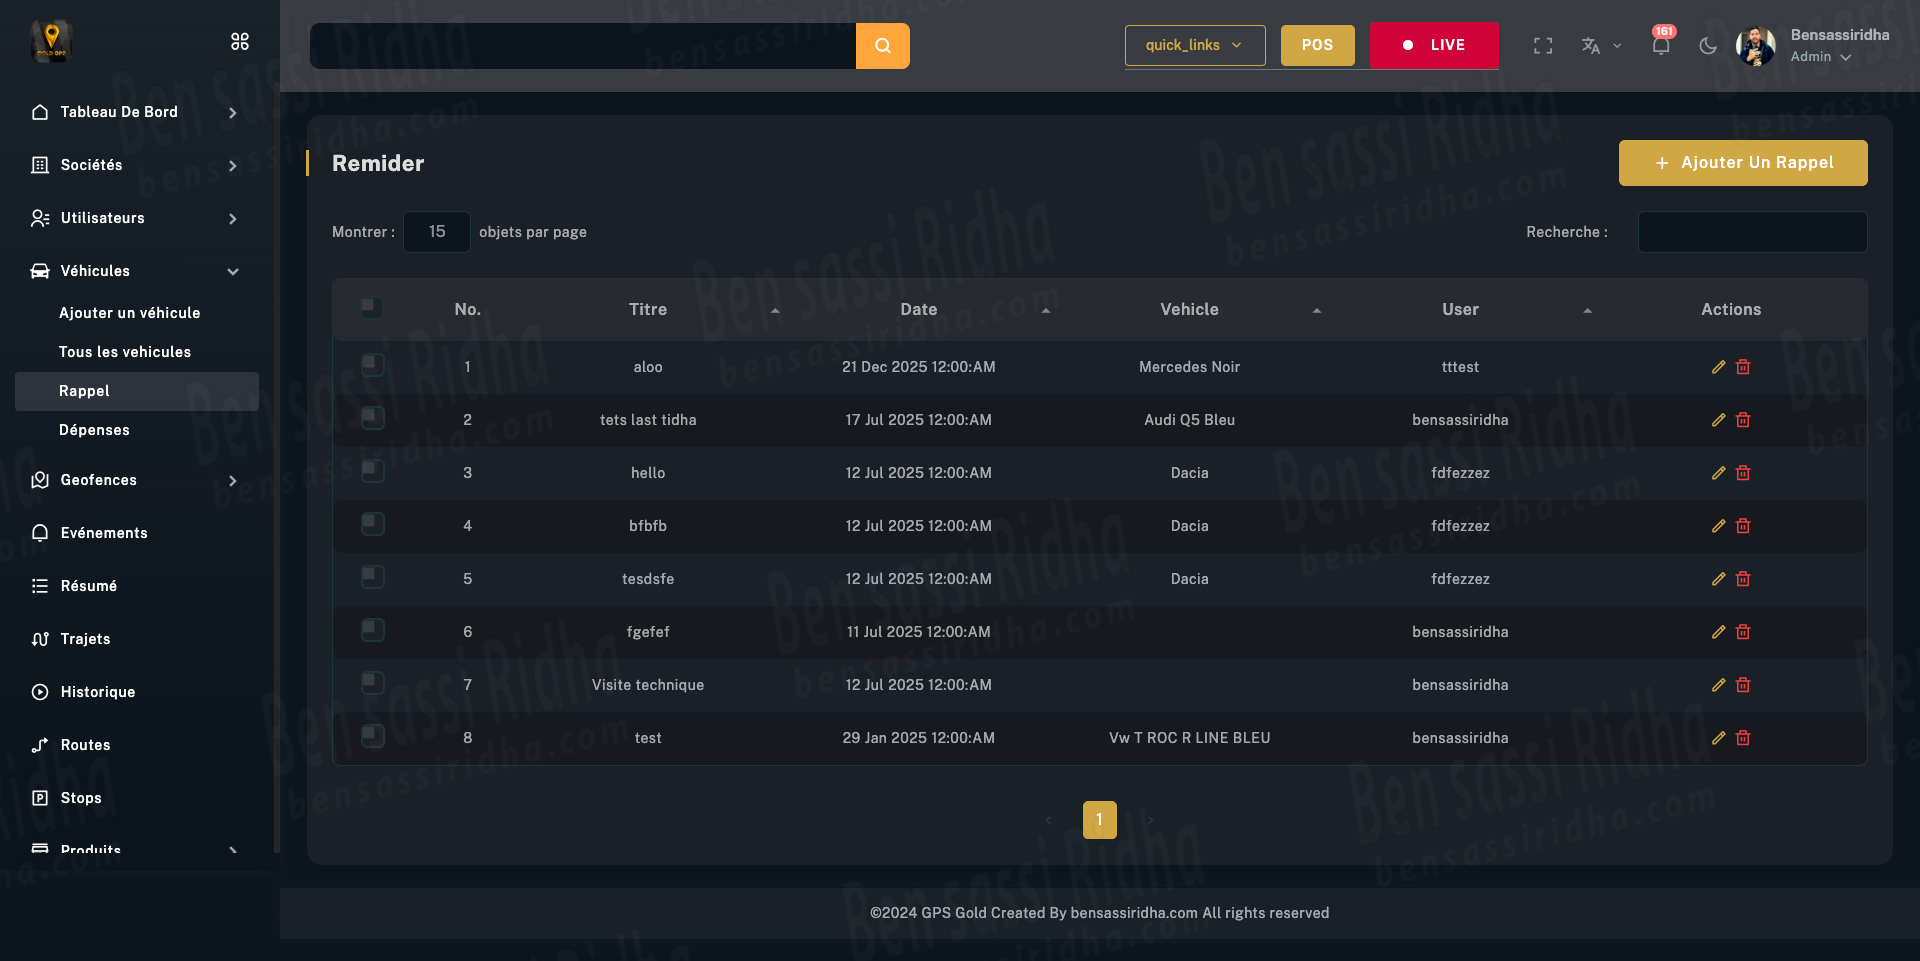Check the select-all checkbox in table header
Image resolution: width=1920 pixels, height=961 pixels.
click(x=372, y=308)
